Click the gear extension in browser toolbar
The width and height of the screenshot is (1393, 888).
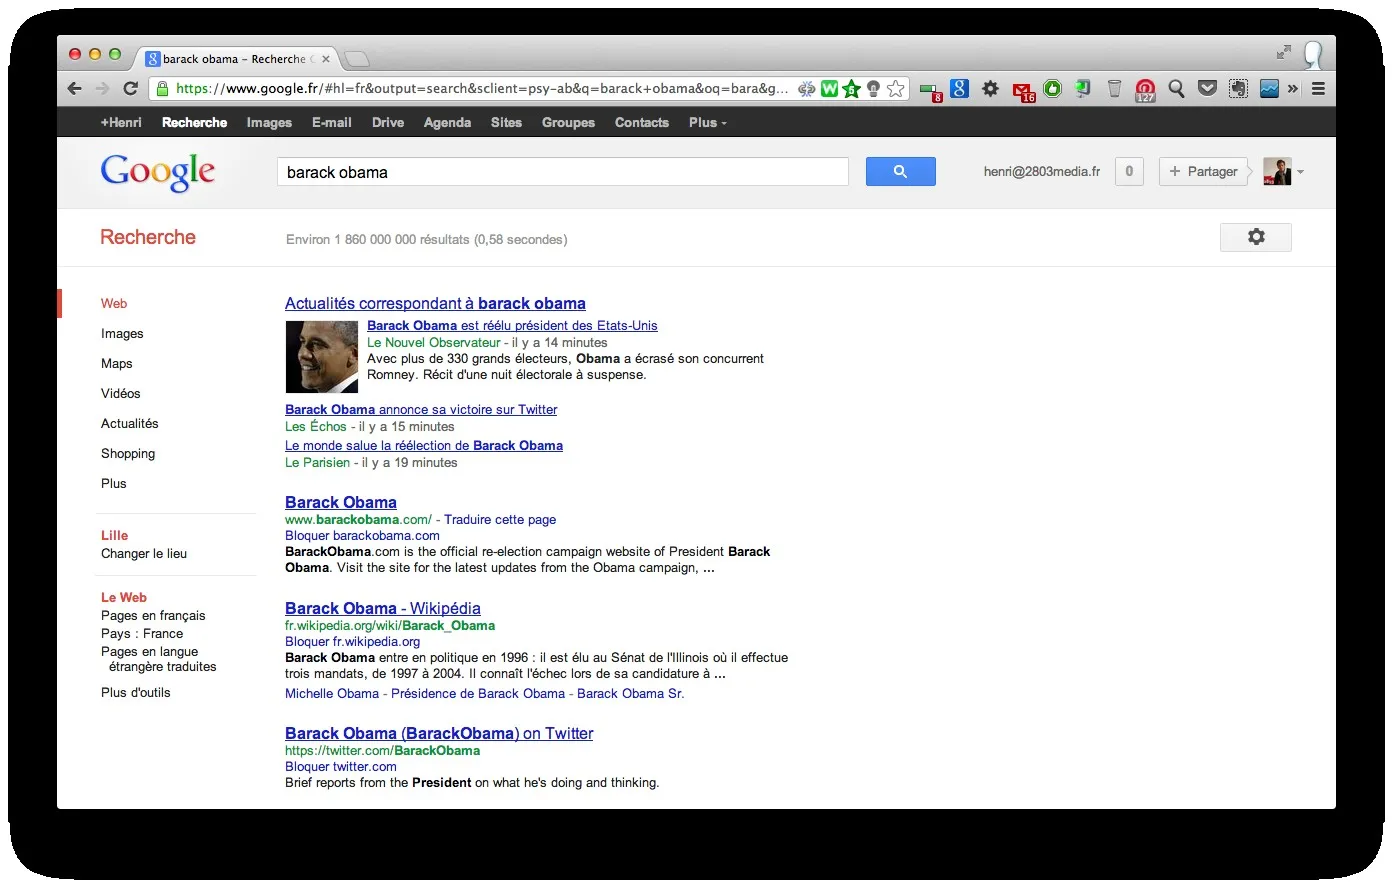coord(990,89)
